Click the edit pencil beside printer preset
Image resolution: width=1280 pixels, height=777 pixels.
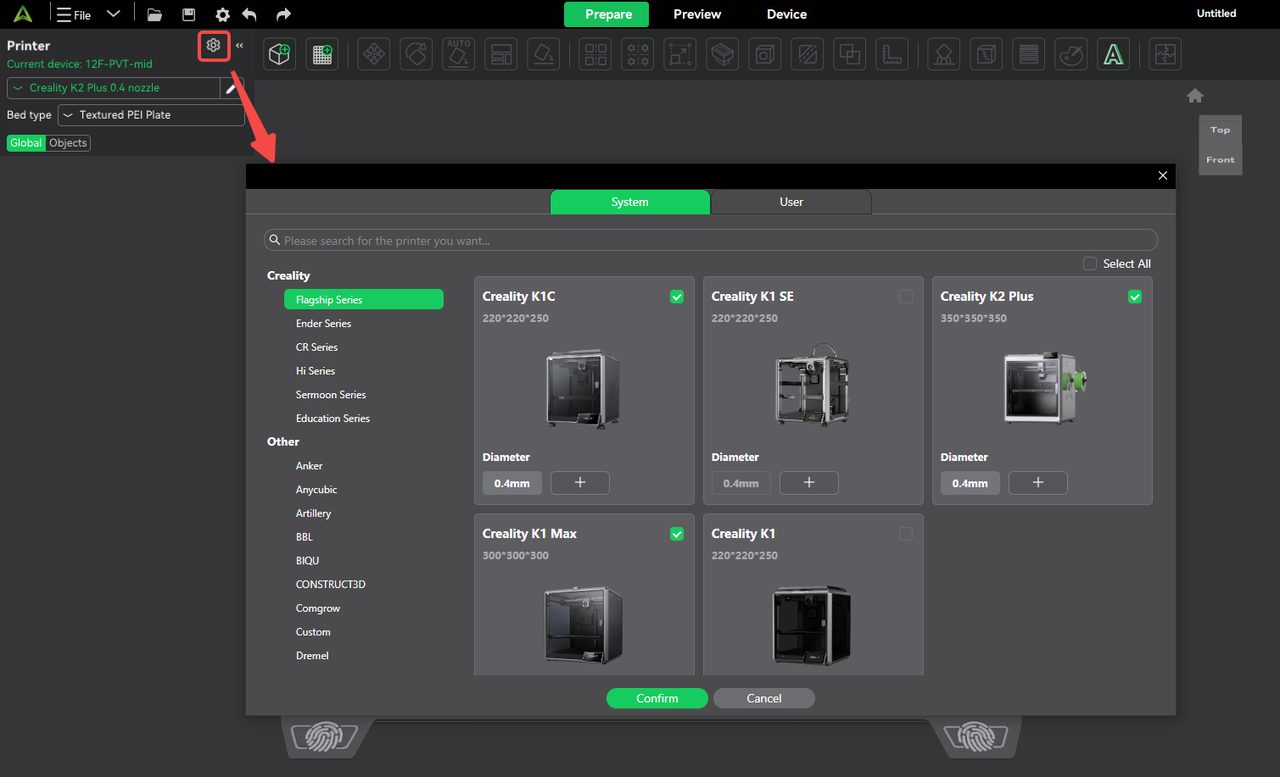(231, 88)
